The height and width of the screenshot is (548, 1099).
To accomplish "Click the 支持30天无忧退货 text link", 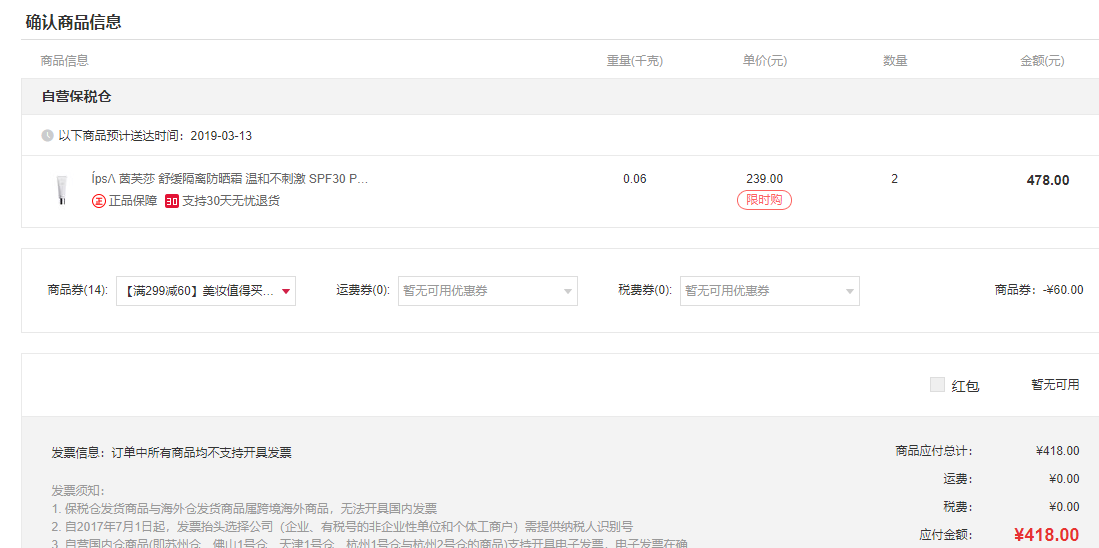I will coord(231,201).
